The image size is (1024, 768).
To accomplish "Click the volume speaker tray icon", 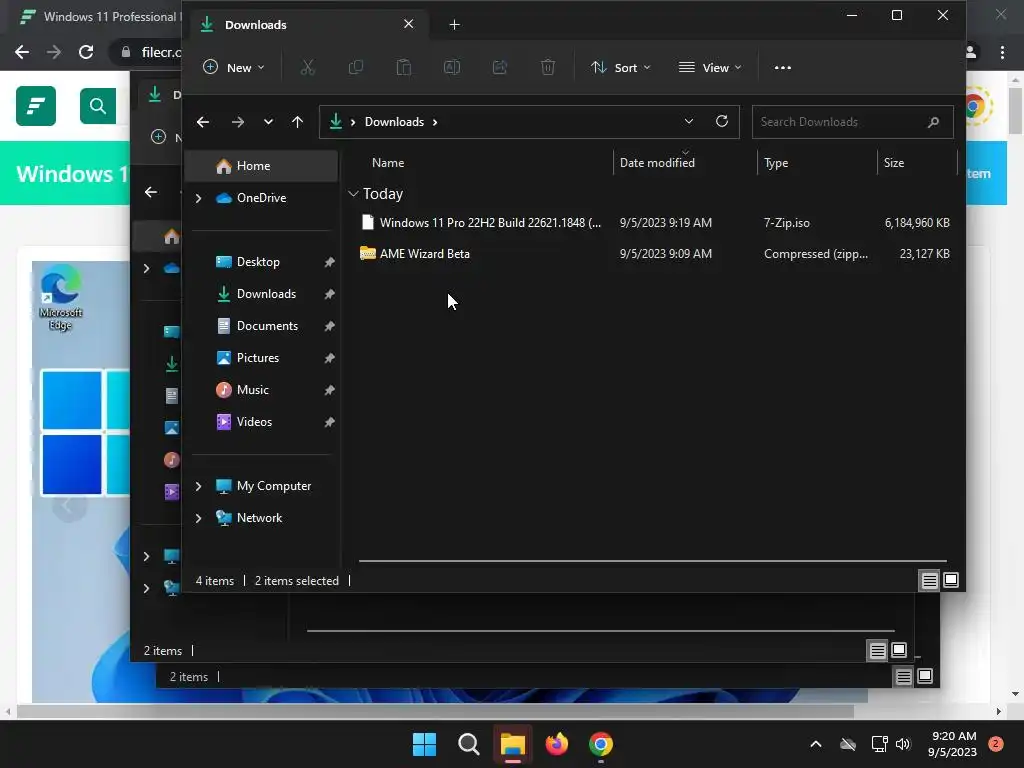I will tap(903, 744).
